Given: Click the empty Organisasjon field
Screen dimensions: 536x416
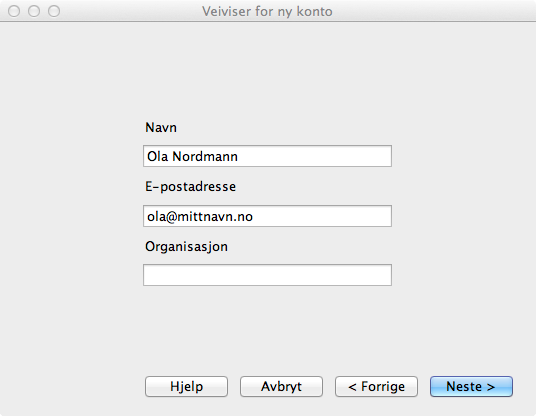Looking at the screenshot, I should pyautogui.click(x=267, y=275).
